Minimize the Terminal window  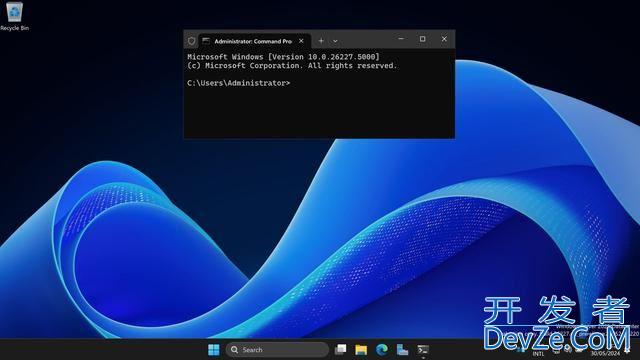[x=401, y=39]
